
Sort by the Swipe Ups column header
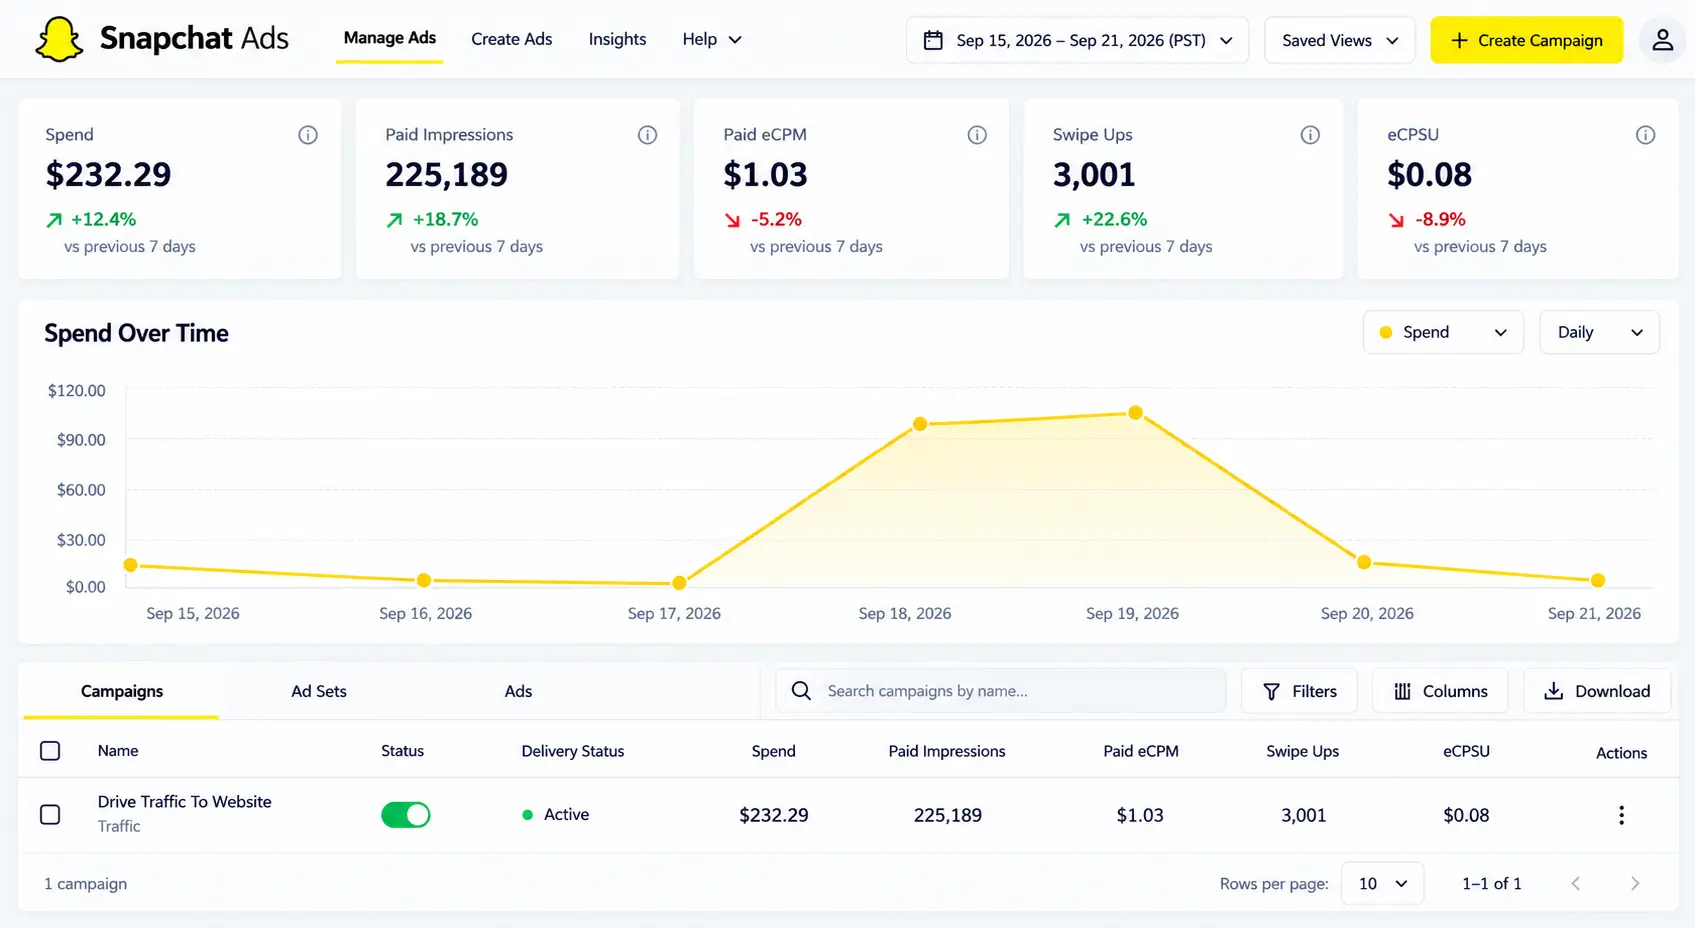(x=1303, y=751)
